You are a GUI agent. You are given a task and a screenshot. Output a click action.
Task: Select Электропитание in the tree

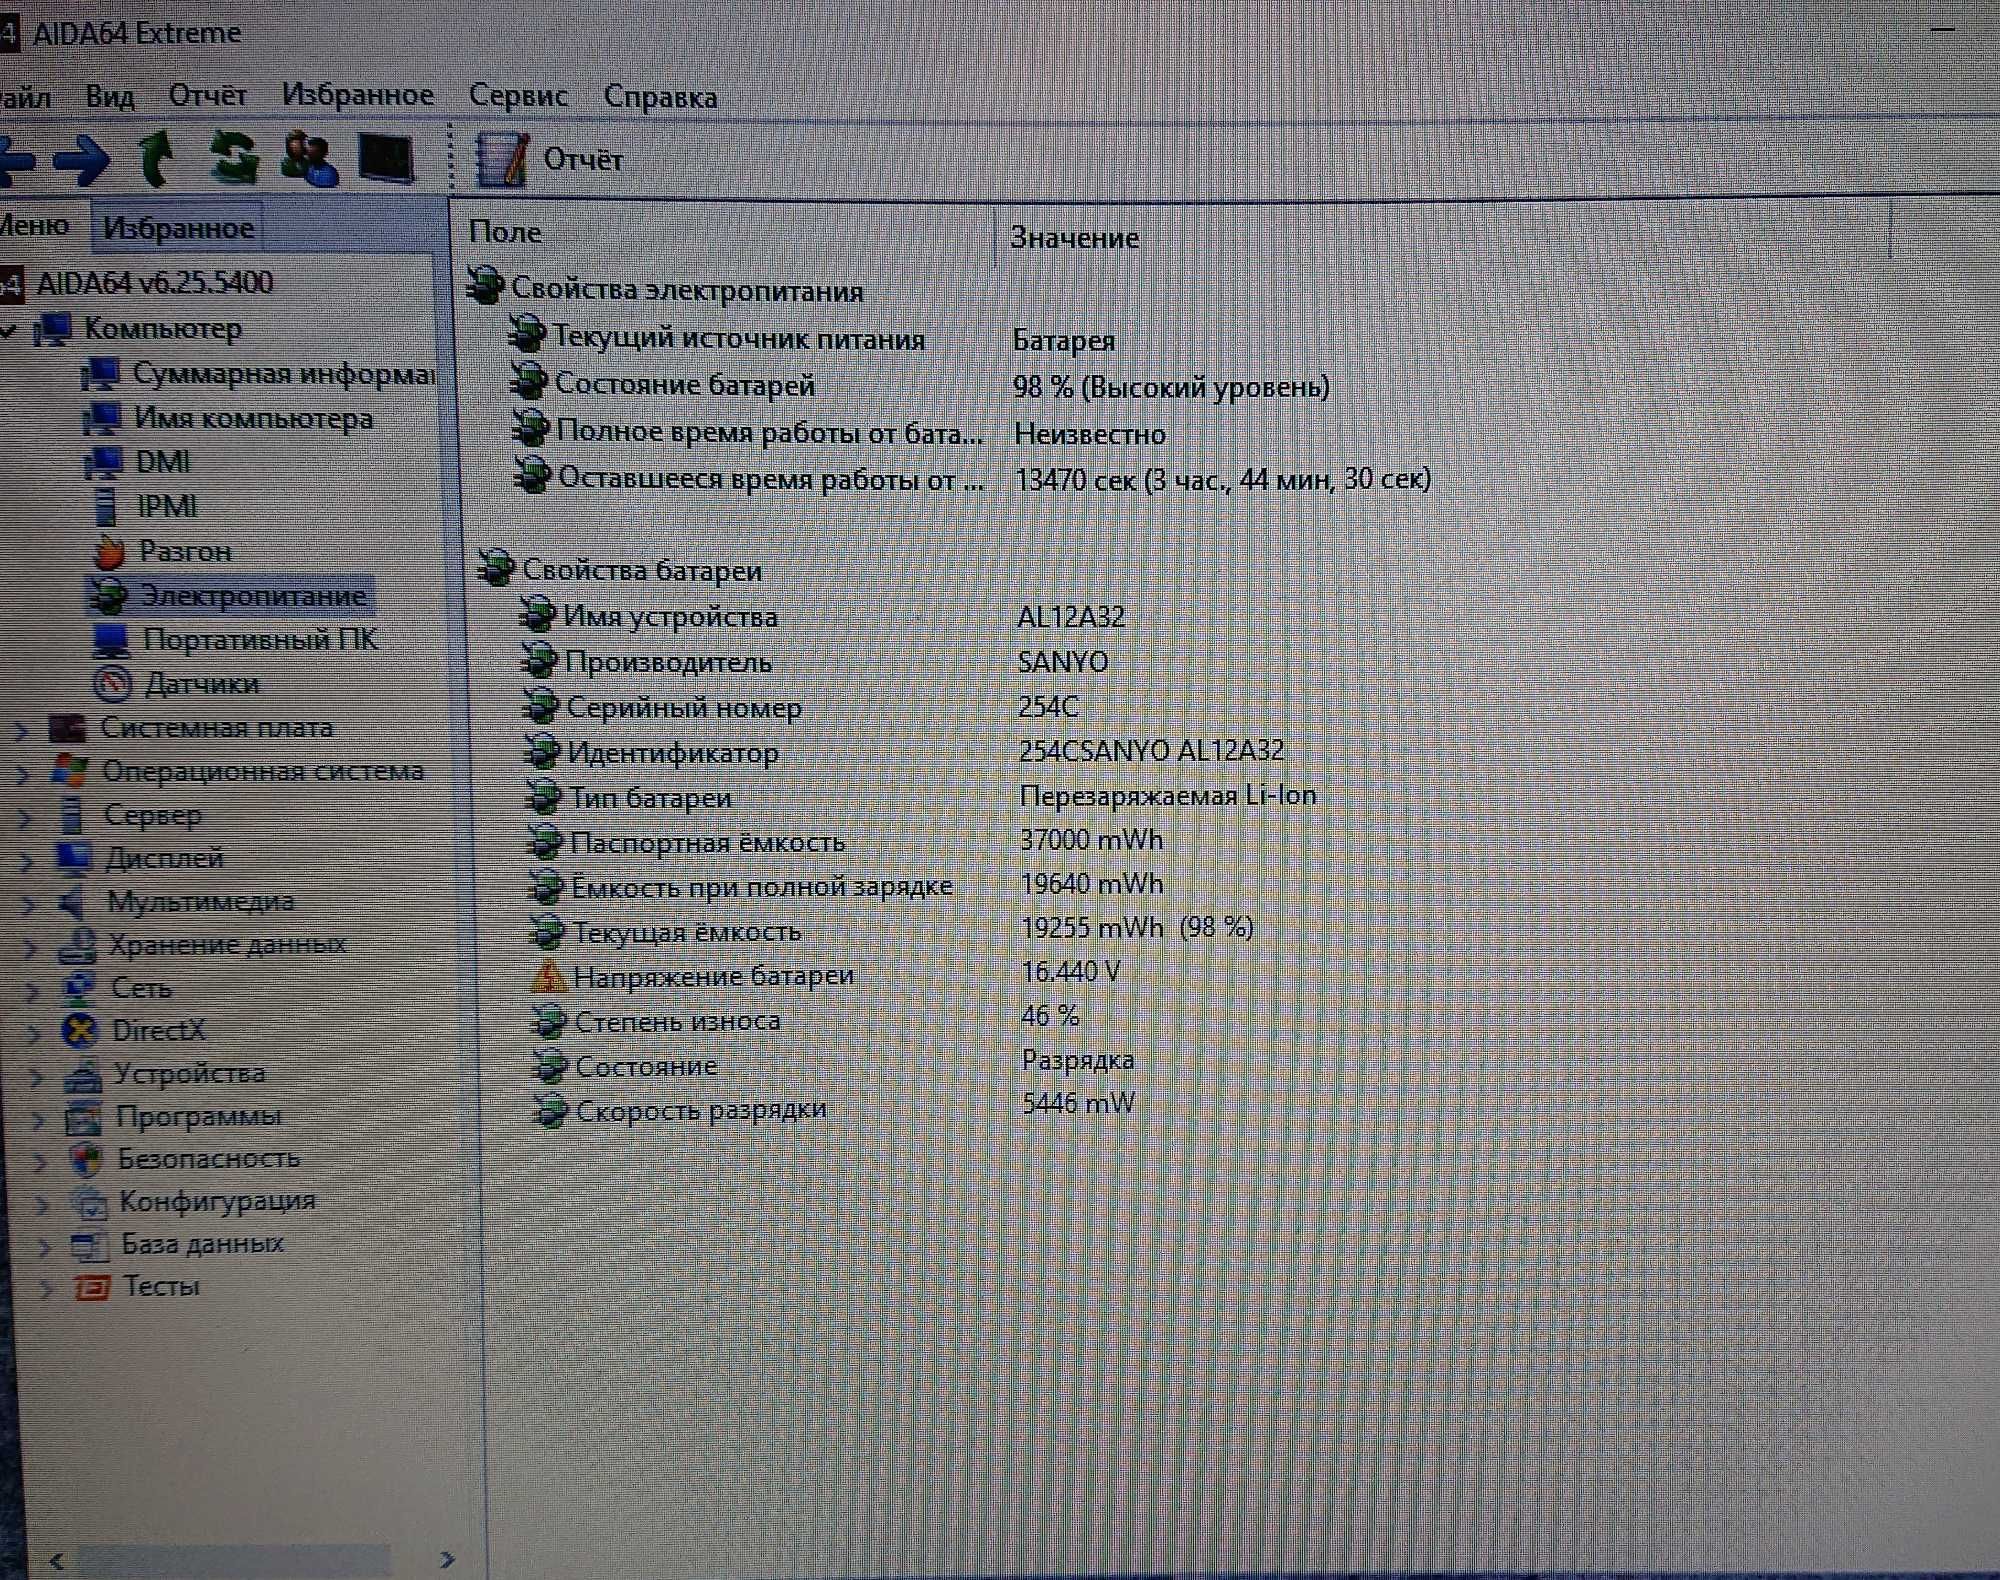[x=253, y=596]
